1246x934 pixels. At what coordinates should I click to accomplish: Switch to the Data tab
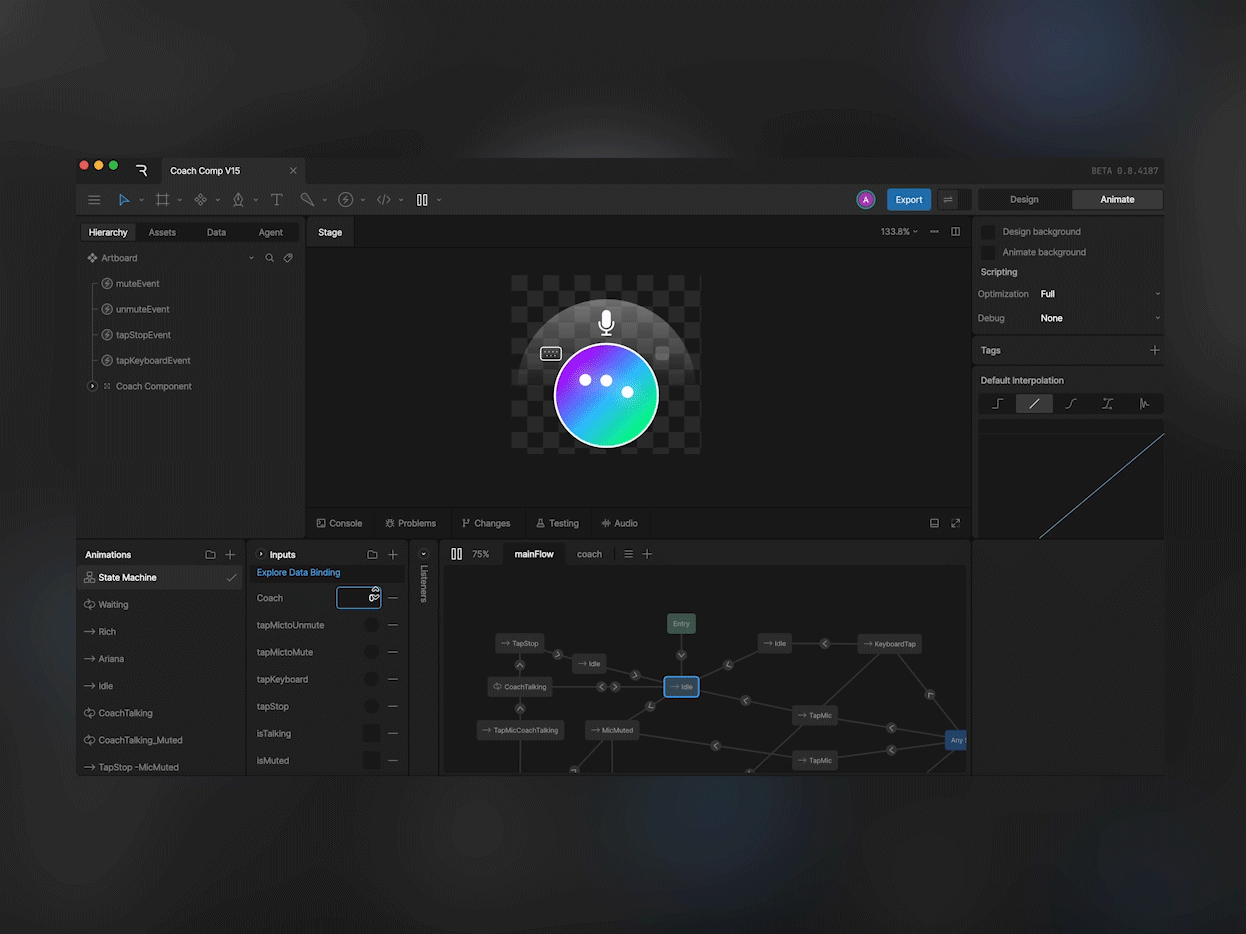coord(216,232)
